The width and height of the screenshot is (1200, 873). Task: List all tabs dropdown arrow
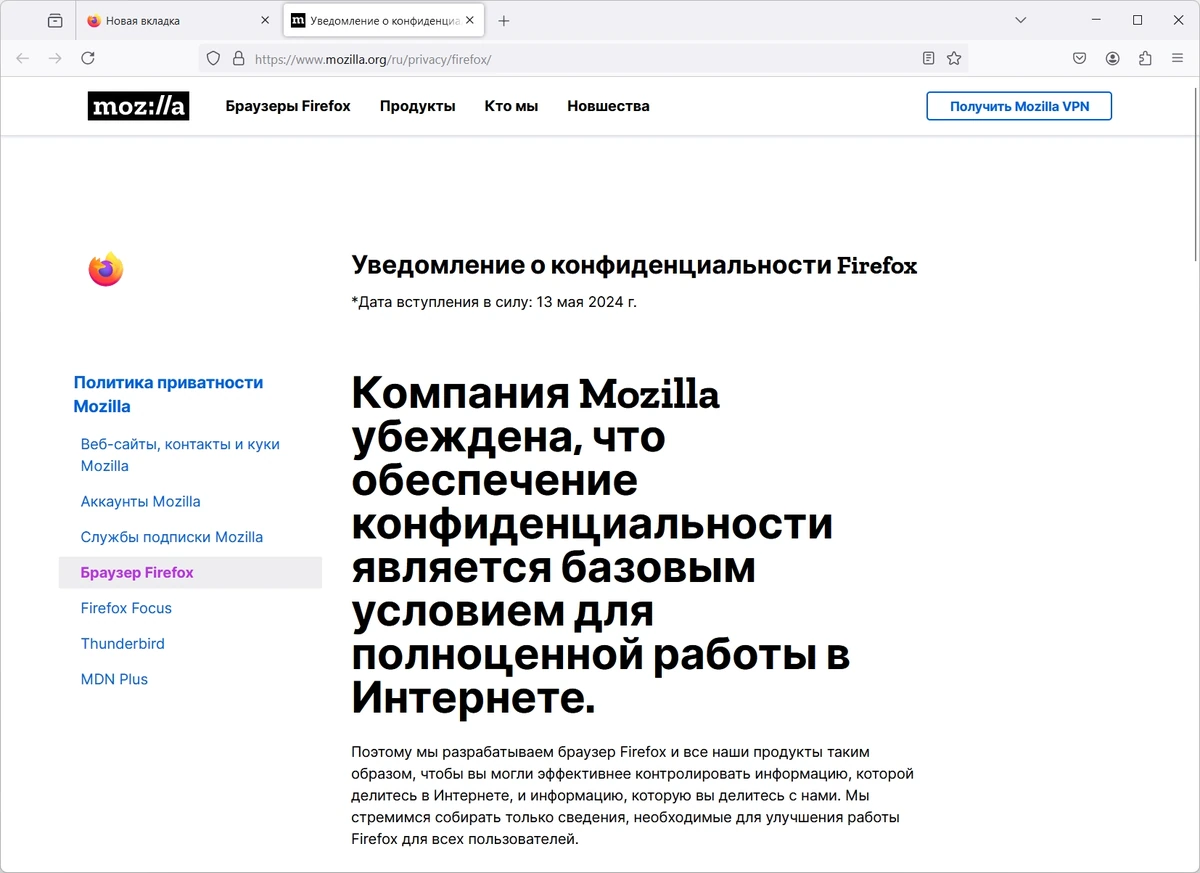1020,20
